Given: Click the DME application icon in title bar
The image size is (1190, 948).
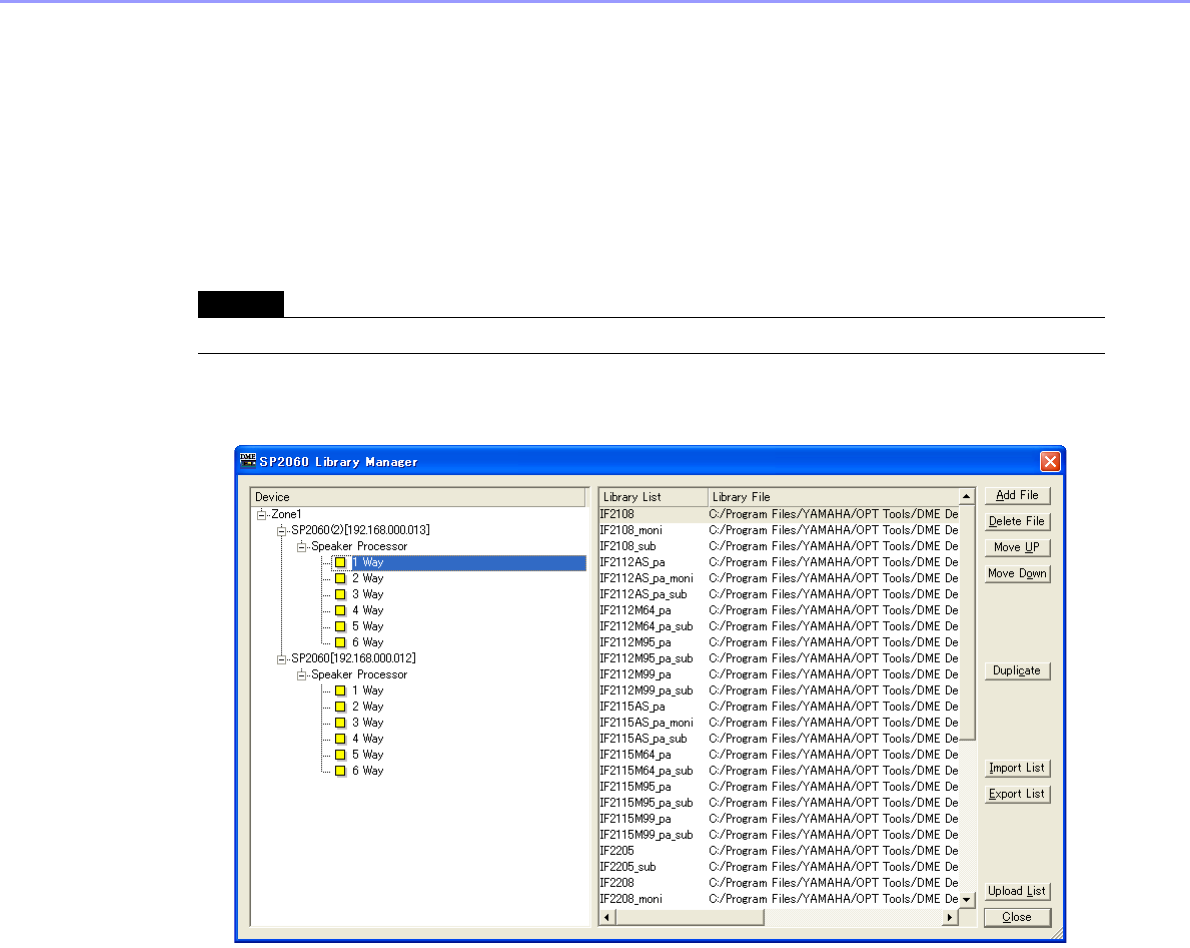Looking at the screenshot, I should click(248, 460).
